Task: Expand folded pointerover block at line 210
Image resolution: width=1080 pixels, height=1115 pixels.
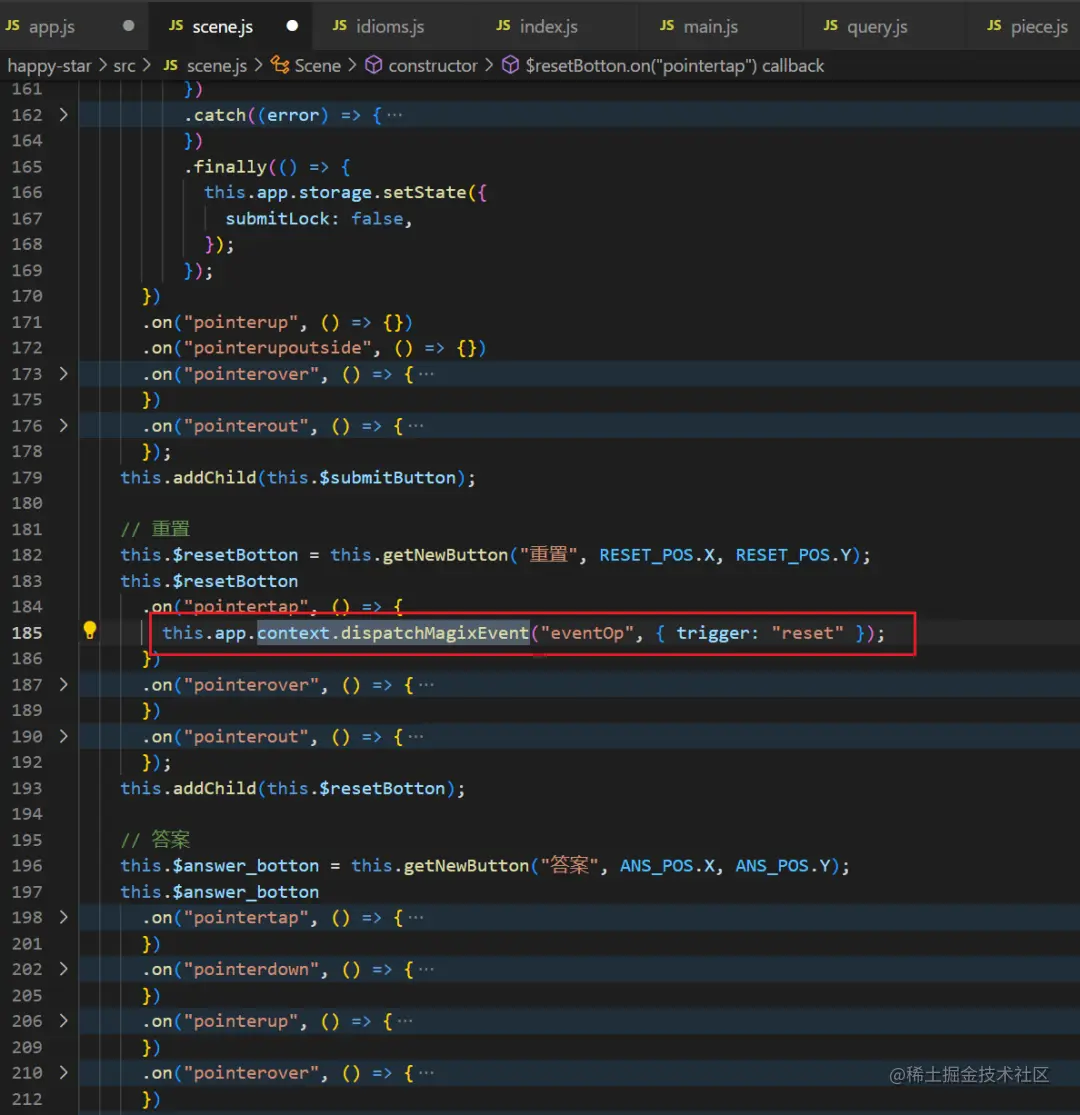Action: (x=64, y=1072)
